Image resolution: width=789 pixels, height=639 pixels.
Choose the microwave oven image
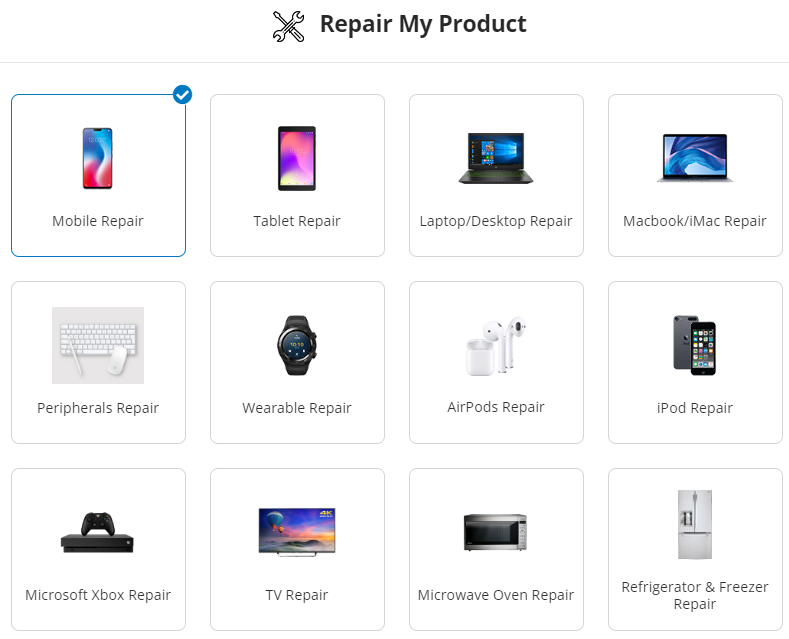pos(496,532)
